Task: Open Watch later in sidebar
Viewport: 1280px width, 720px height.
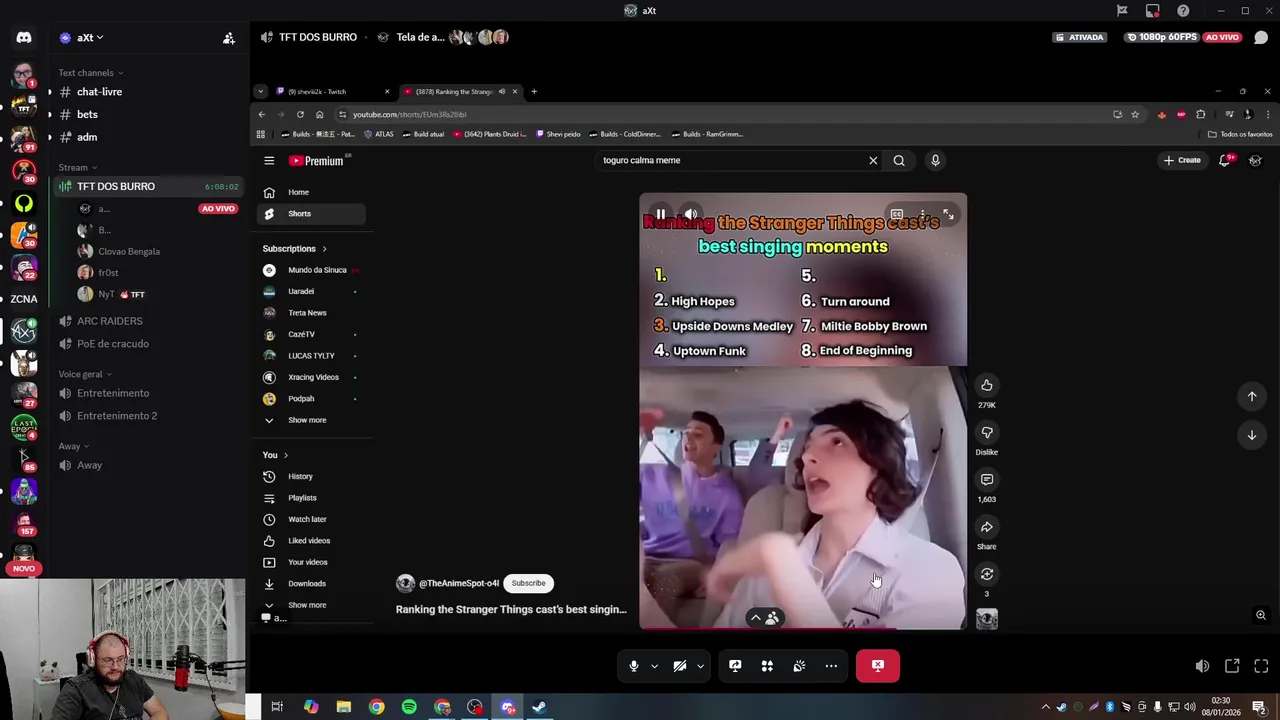Action: tap(312, 520)
